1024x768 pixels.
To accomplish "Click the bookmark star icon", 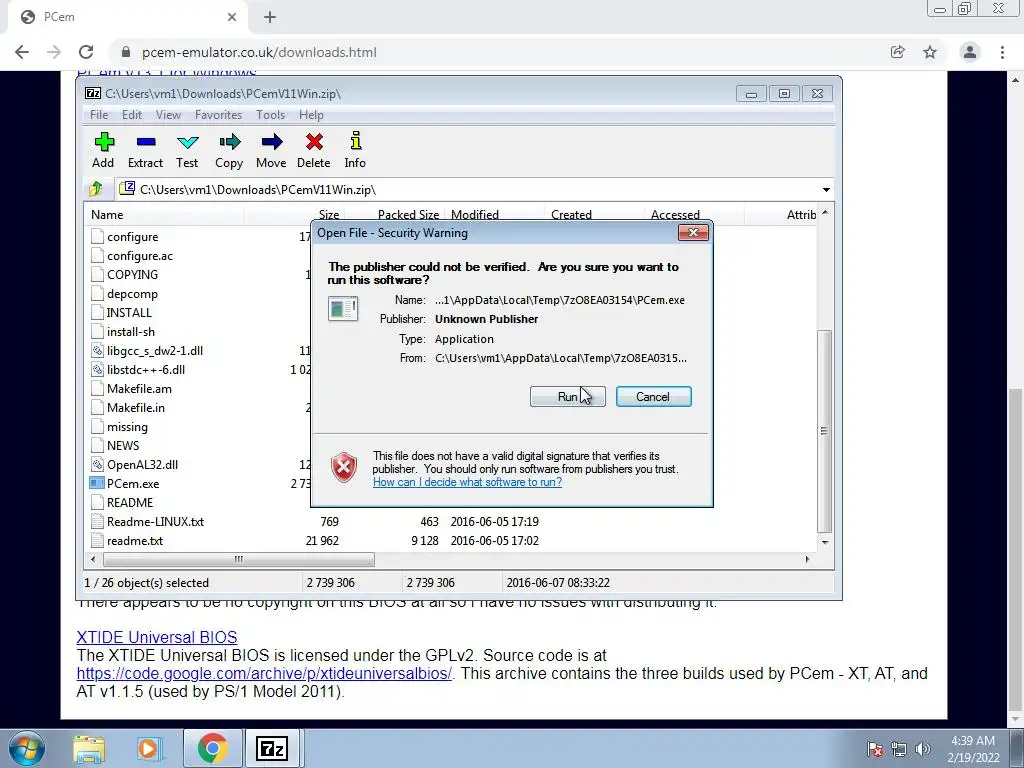I will [x=930, y=52].
